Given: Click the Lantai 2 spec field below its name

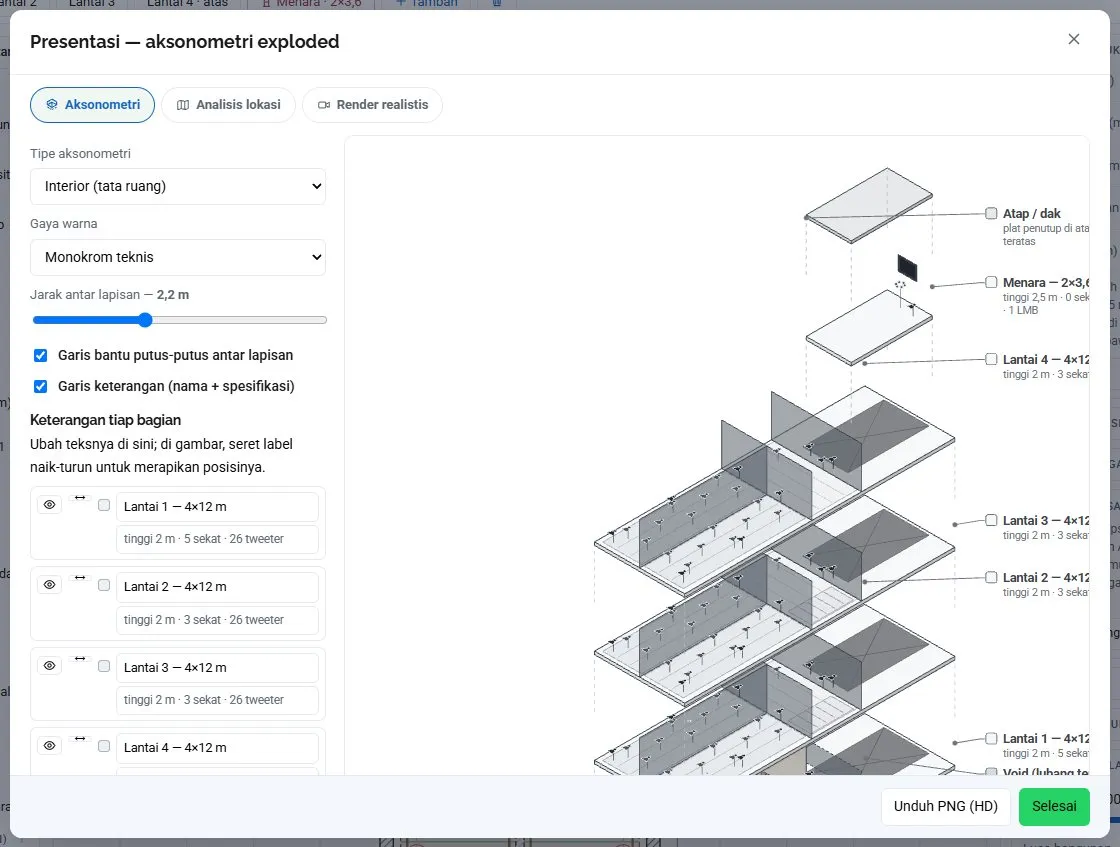Looking at the screenshot, I should click(x=217, y=620).
